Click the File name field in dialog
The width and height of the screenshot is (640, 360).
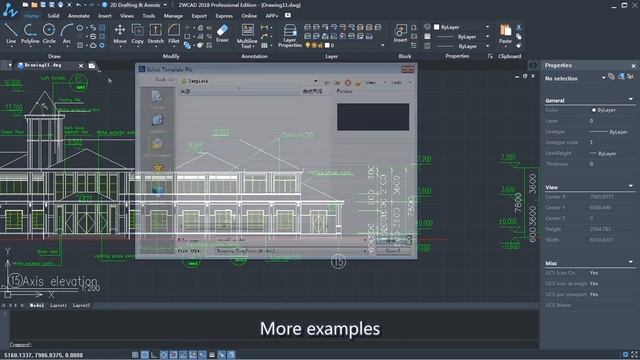click(290, 240)
